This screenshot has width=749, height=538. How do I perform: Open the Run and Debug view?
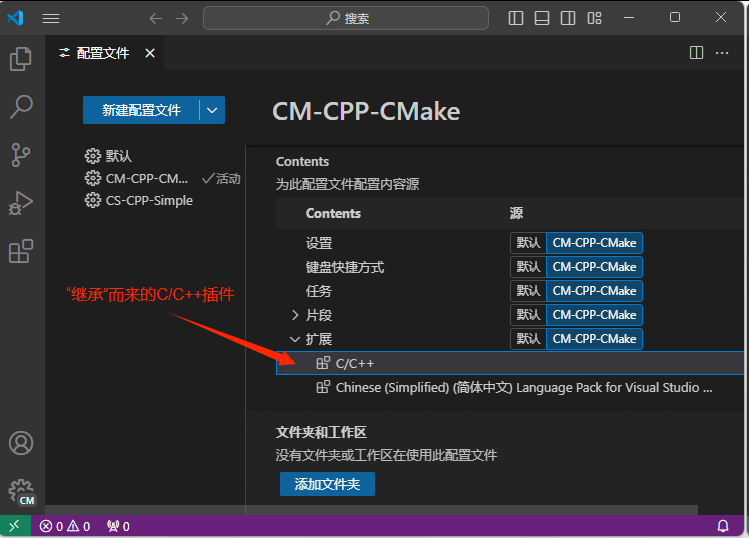coord(21,203)
